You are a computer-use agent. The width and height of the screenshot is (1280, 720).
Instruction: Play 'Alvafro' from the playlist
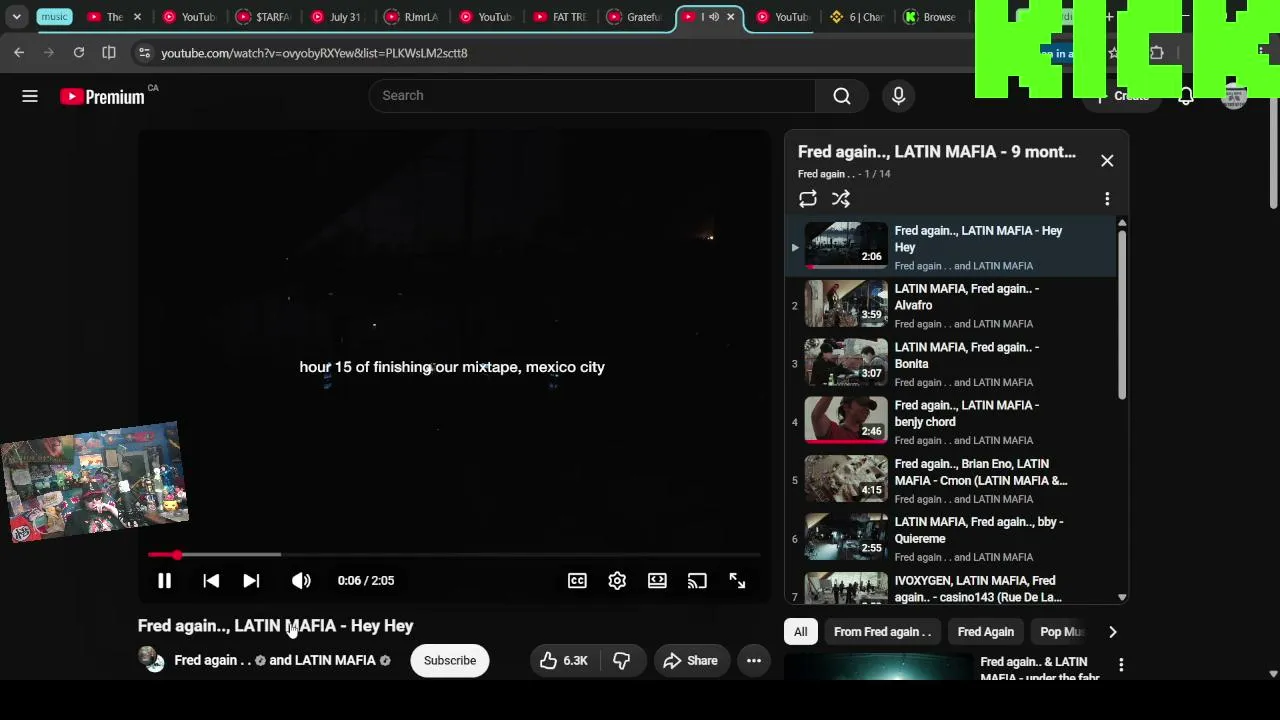[x=950, y=305]
